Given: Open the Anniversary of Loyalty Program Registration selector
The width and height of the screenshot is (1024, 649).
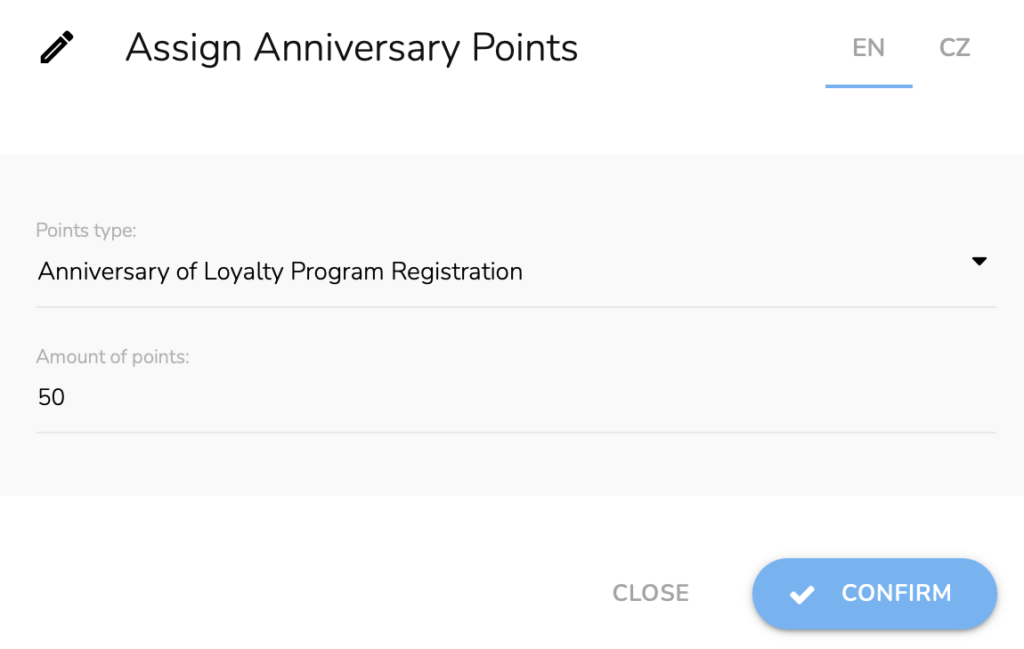Looking at the screenshot, I should coord(516,271).
